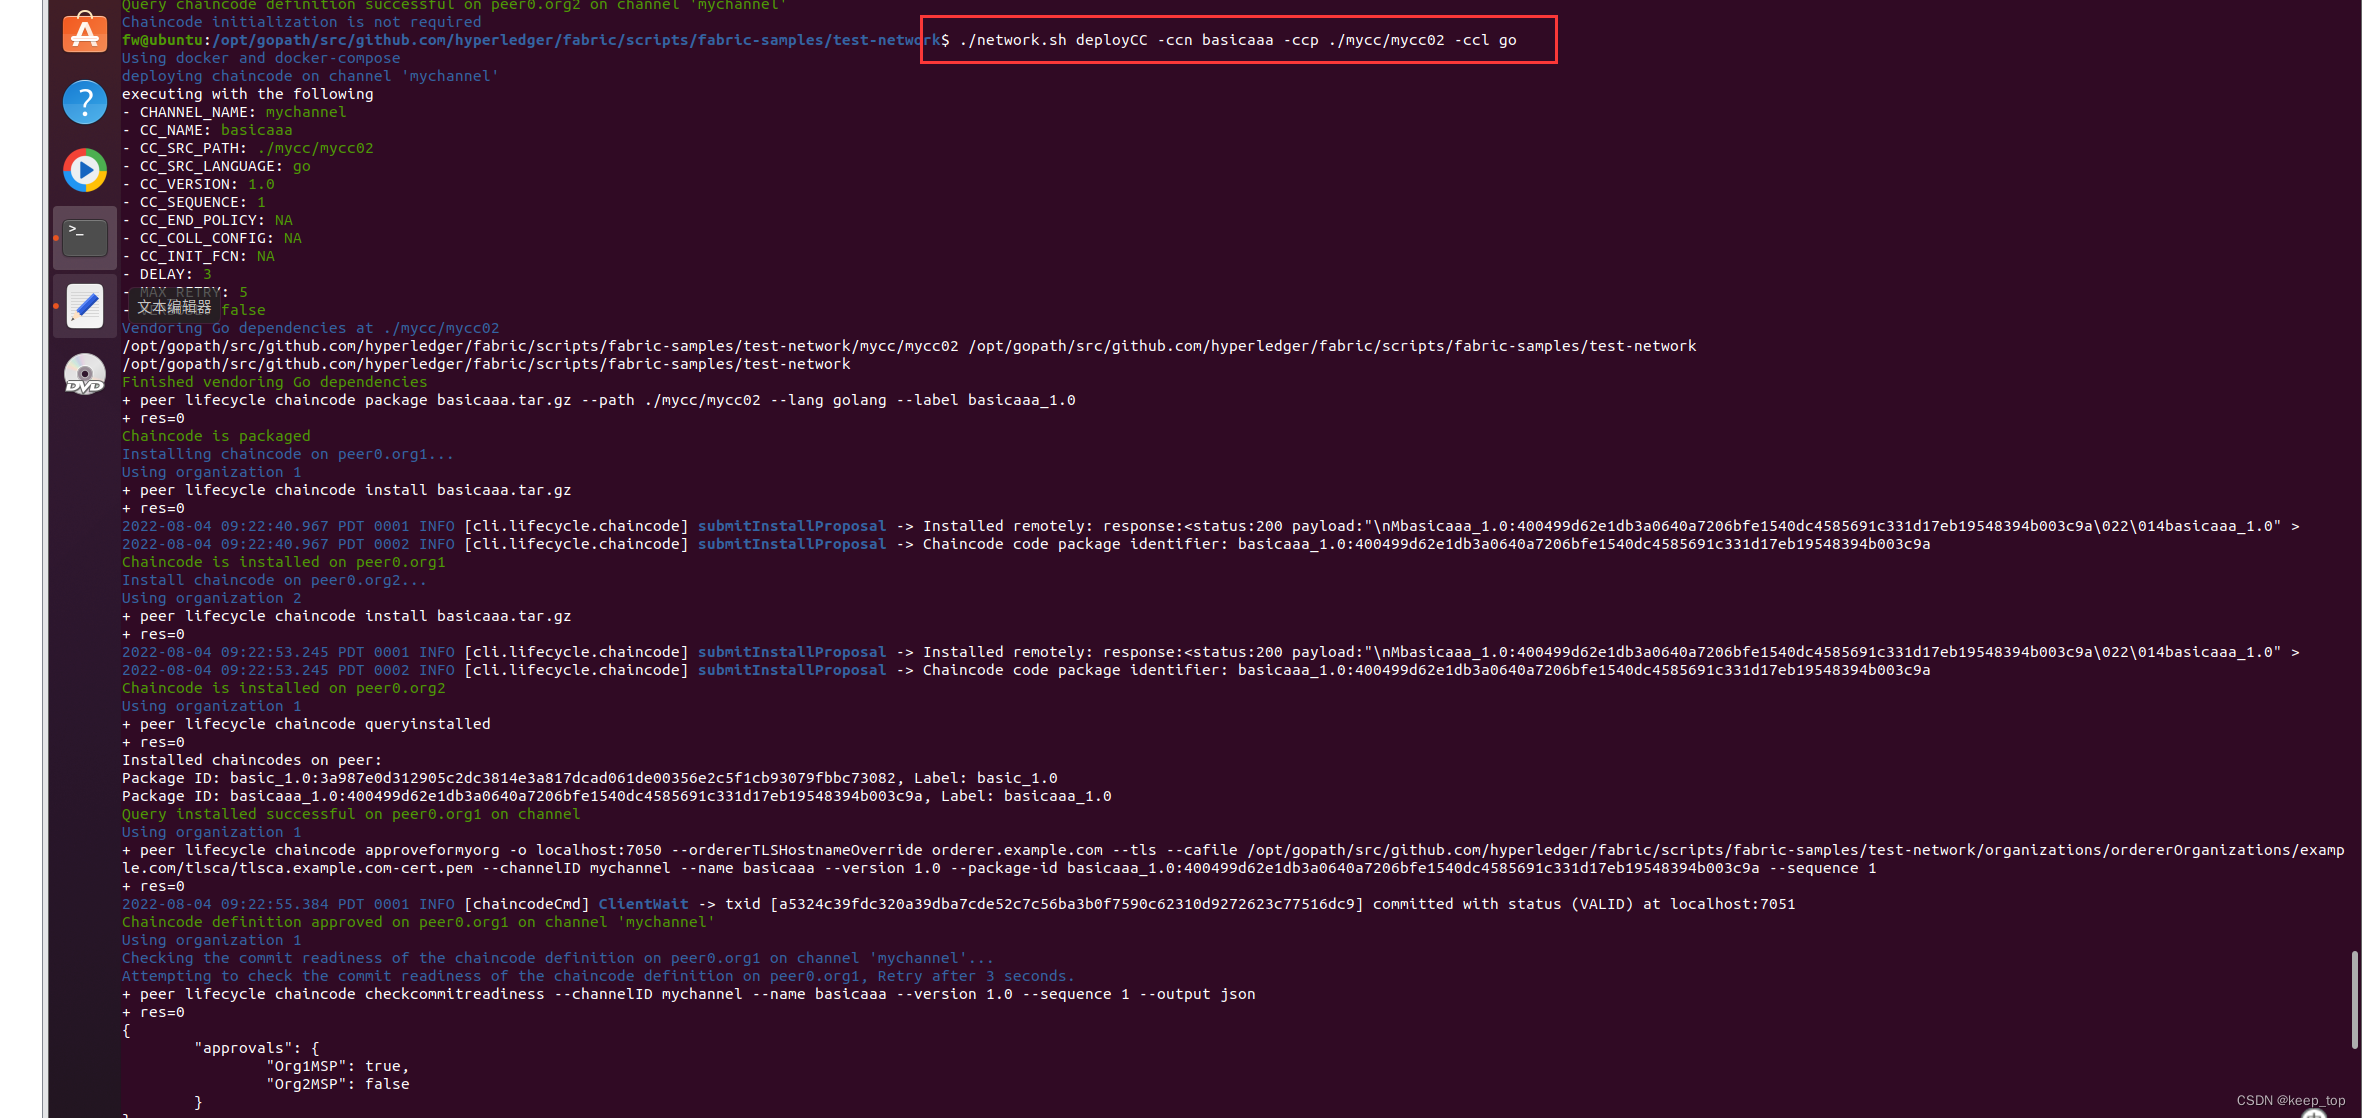Viewport: 2362px width, 1118px height.
Task: Click the orange dot next to the Text Editor icon
Action: tap(55, 306)
